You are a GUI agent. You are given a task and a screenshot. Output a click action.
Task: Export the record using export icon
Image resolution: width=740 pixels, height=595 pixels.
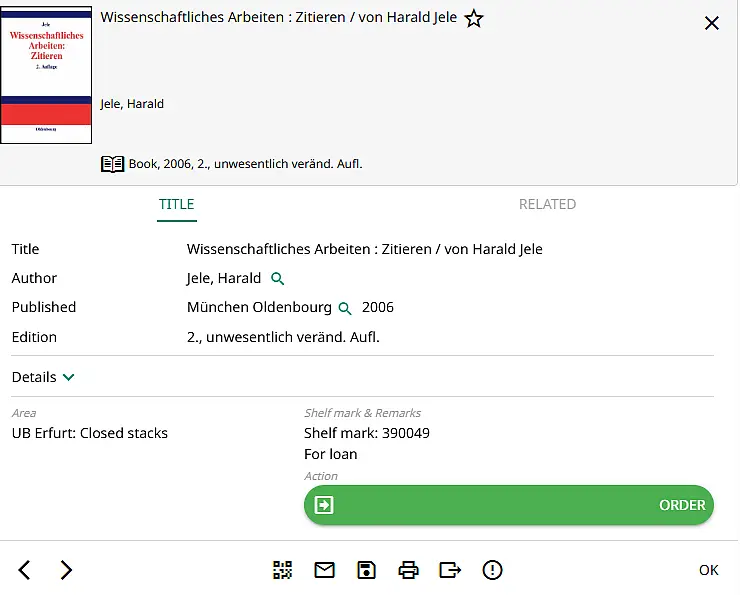(450, 570)
